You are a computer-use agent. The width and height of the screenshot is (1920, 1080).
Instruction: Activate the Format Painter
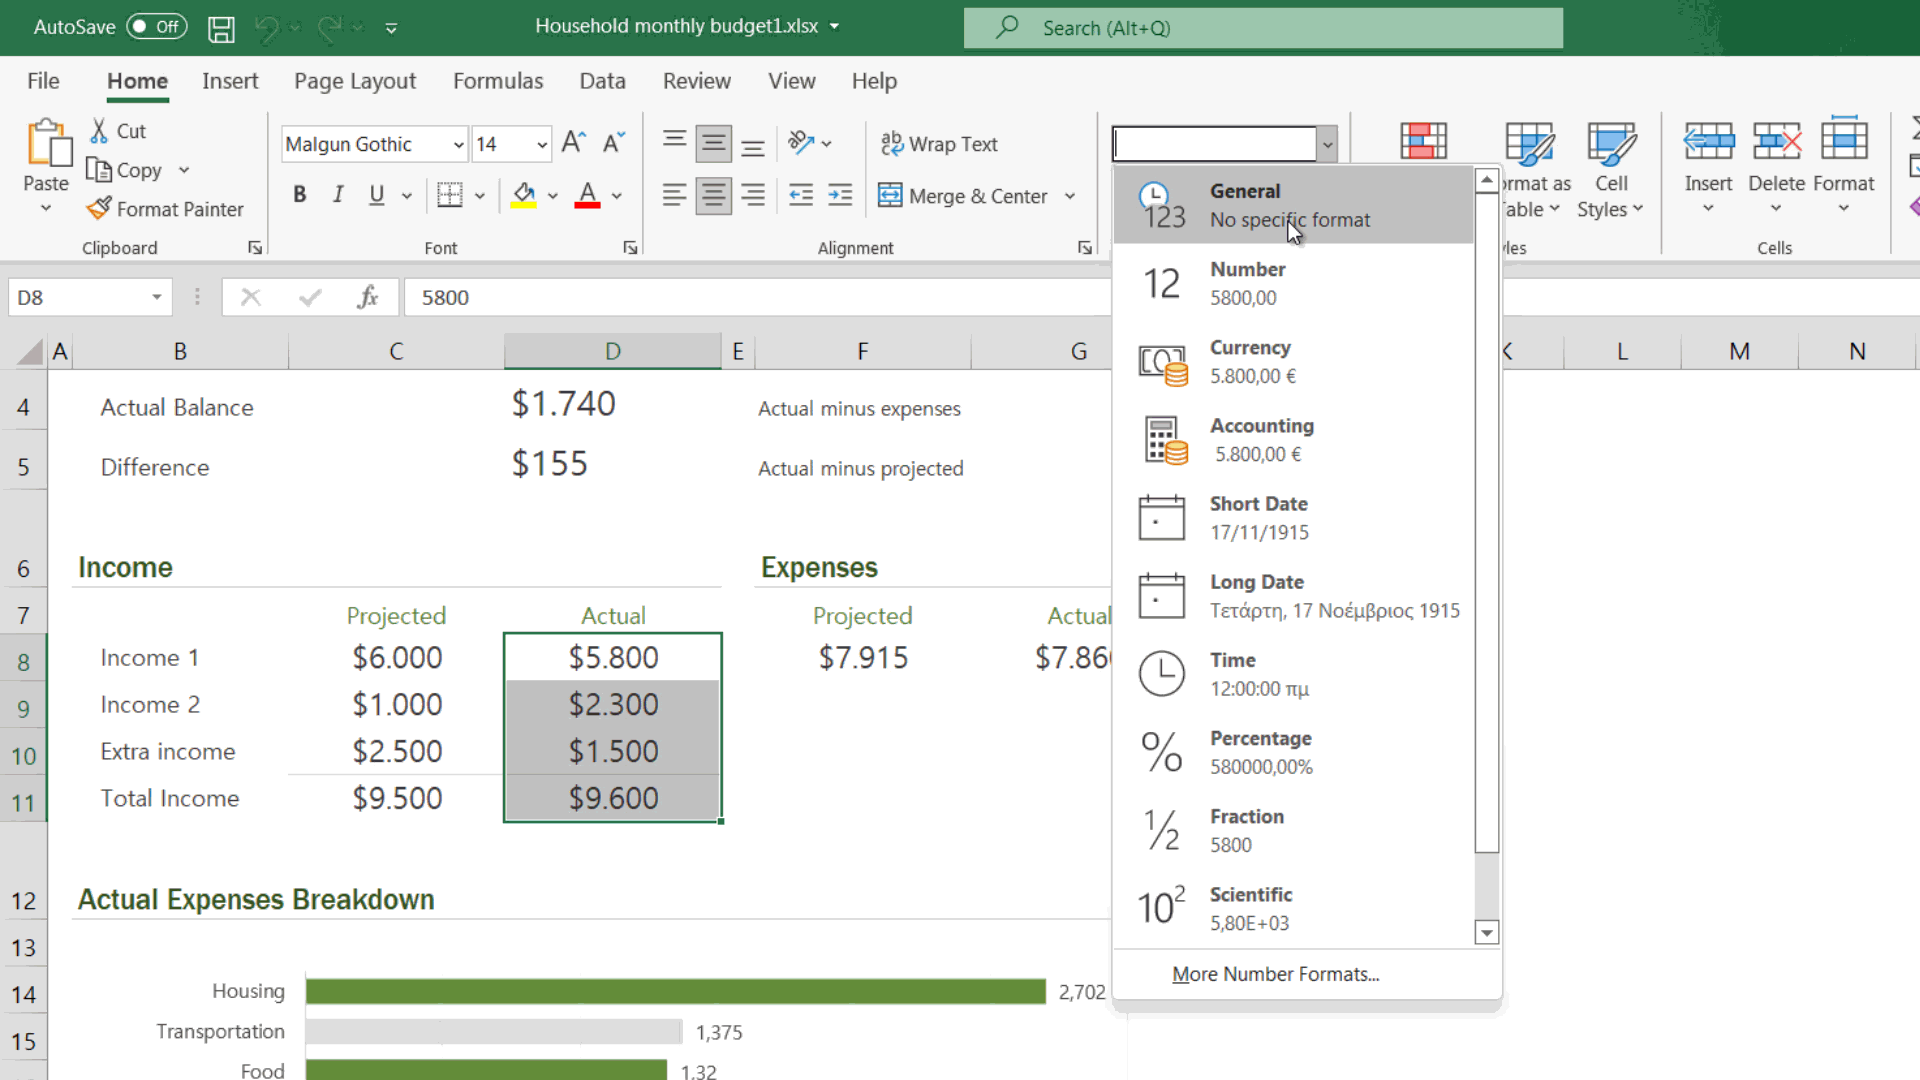point(165,209)
